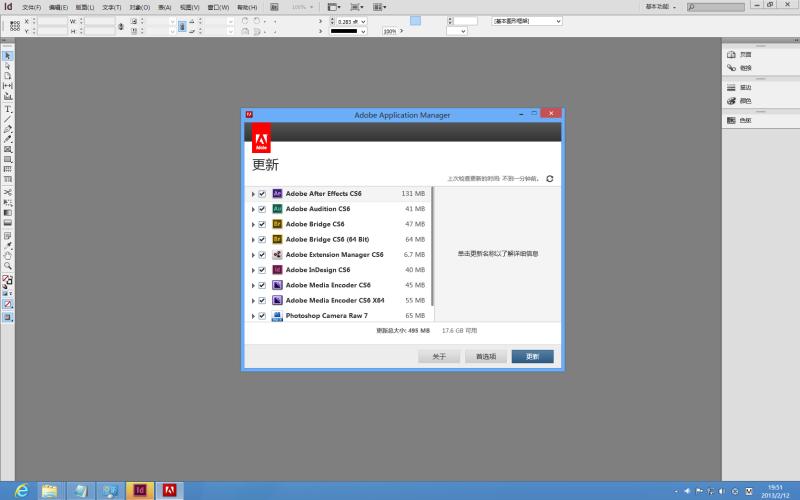Open File Explorer from the taskbar
This screenshot has width=800, height=500.
[49, 491]
